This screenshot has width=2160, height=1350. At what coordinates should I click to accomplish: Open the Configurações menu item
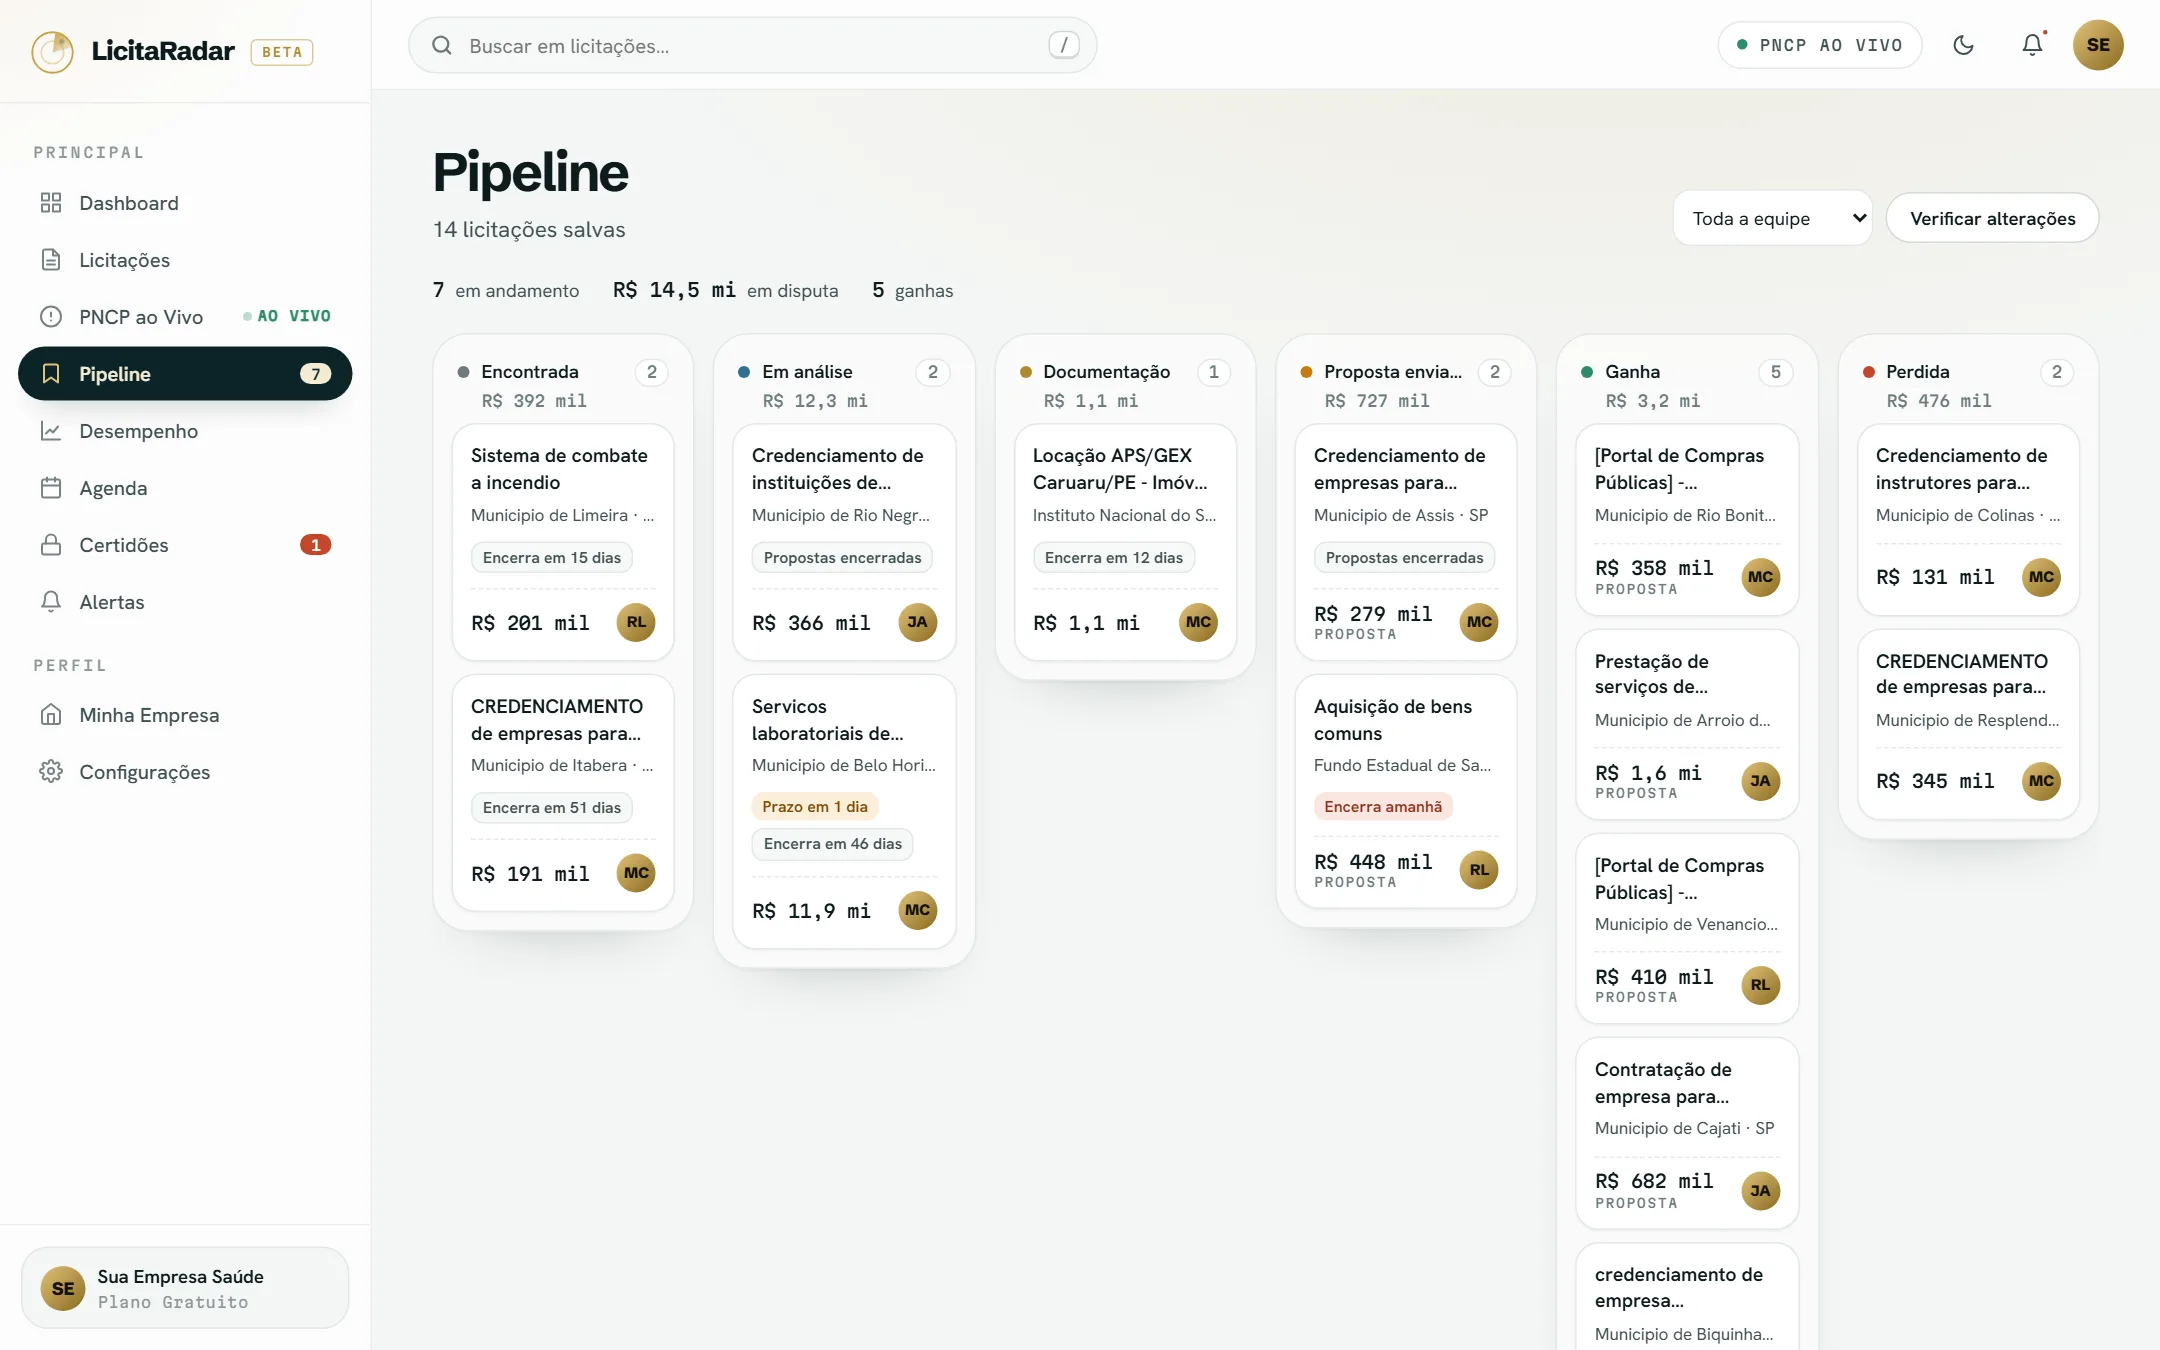185,772
